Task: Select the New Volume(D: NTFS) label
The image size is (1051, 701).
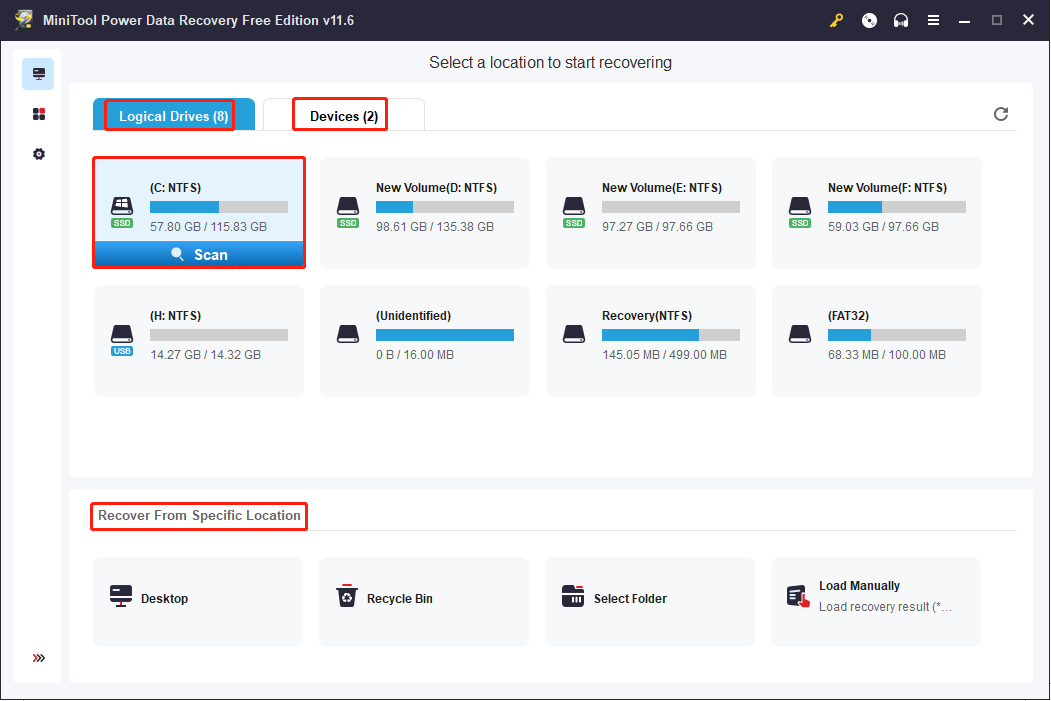Action: pos(436,188)
